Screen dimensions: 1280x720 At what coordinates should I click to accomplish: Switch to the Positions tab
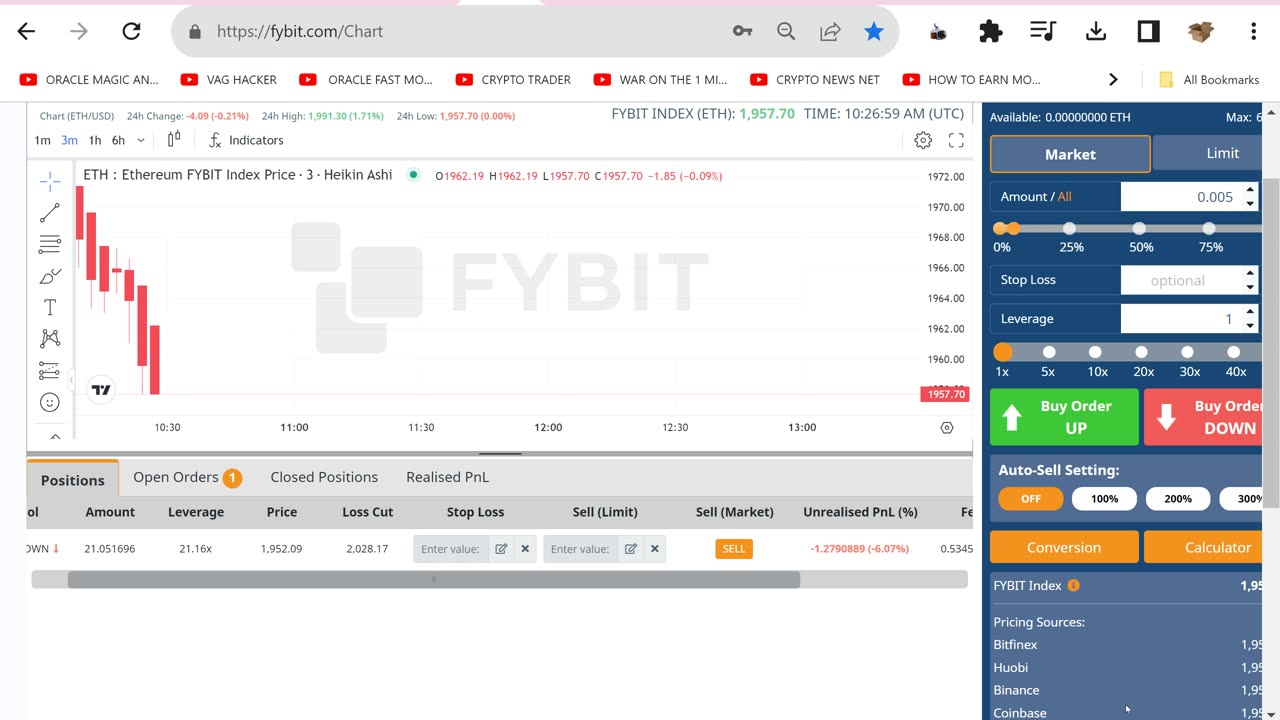[x=72, y=480]
